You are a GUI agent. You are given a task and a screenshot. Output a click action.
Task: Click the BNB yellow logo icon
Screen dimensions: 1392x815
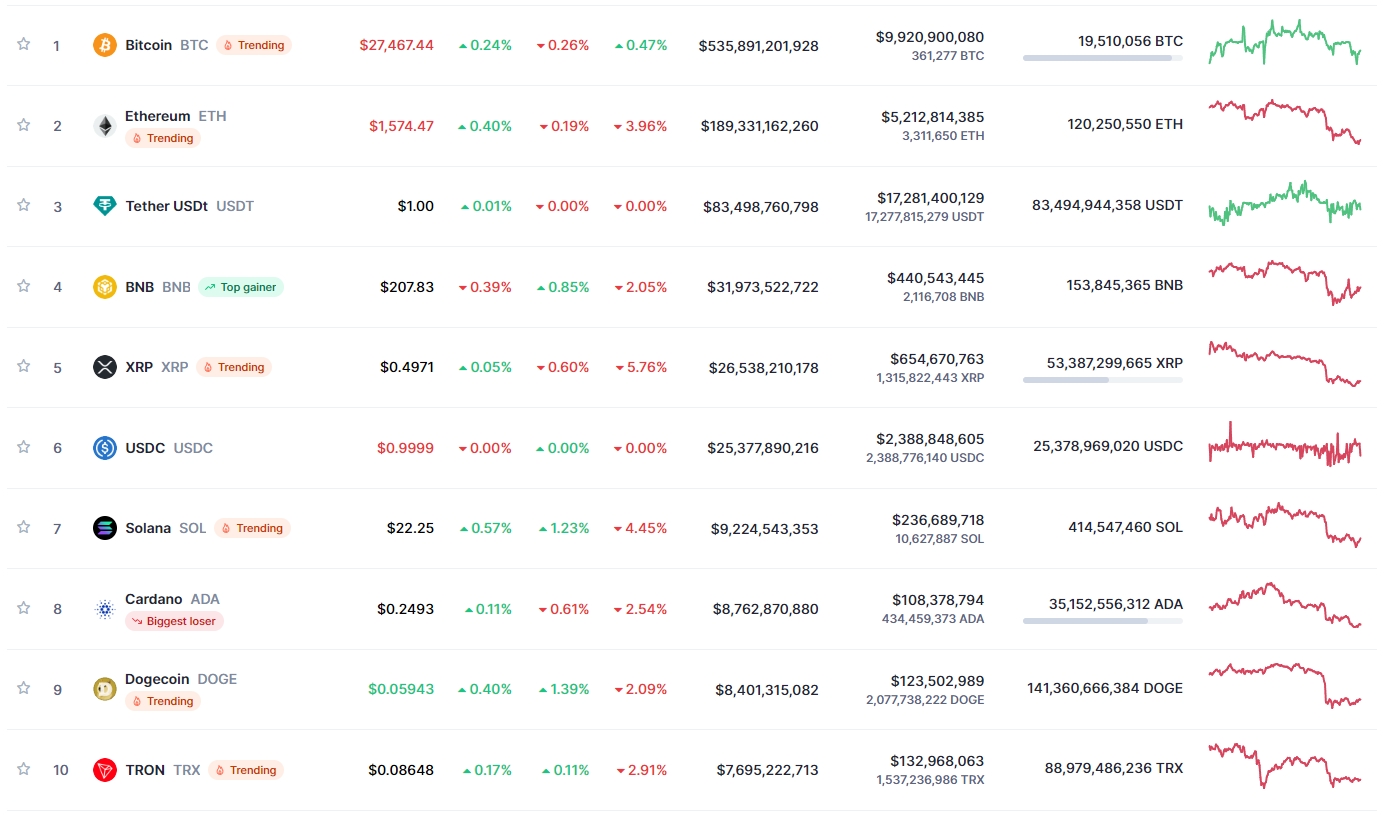[104, 287]
